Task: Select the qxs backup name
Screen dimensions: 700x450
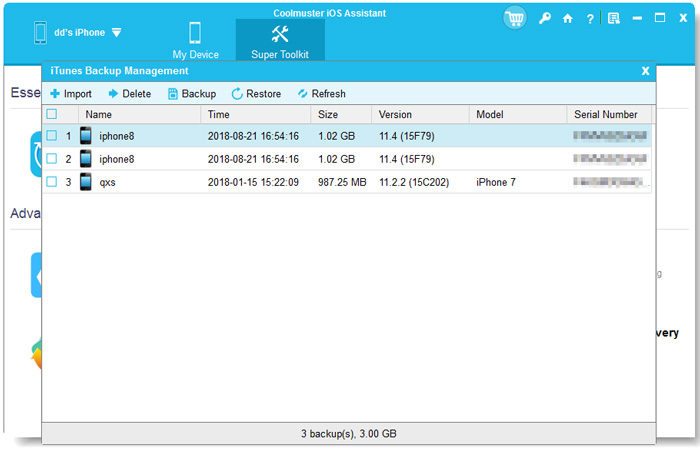Action: (x=107, y=183)
